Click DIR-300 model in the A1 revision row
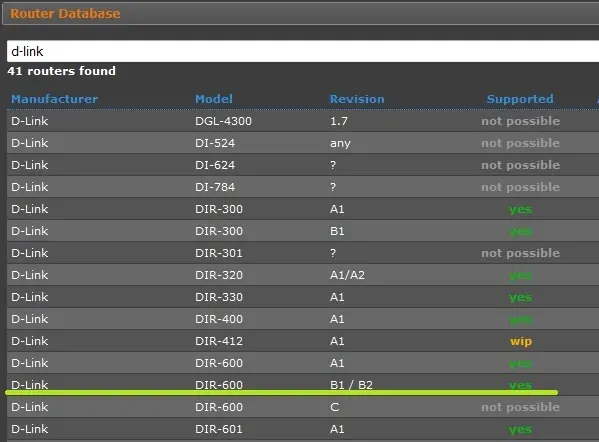 [x=219, y=209]
